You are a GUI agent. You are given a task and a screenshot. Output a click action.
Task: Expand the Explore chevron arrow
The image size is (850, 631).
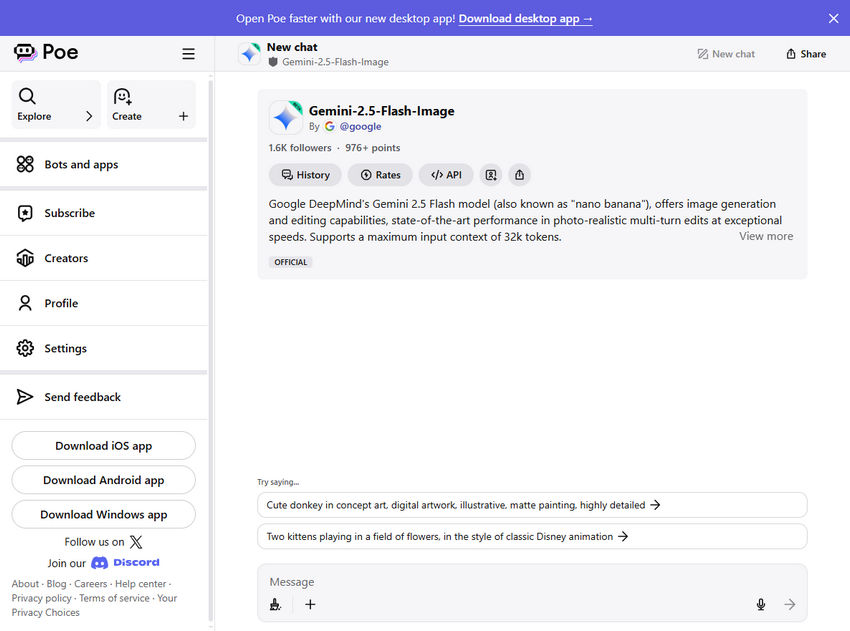point(89,117)
